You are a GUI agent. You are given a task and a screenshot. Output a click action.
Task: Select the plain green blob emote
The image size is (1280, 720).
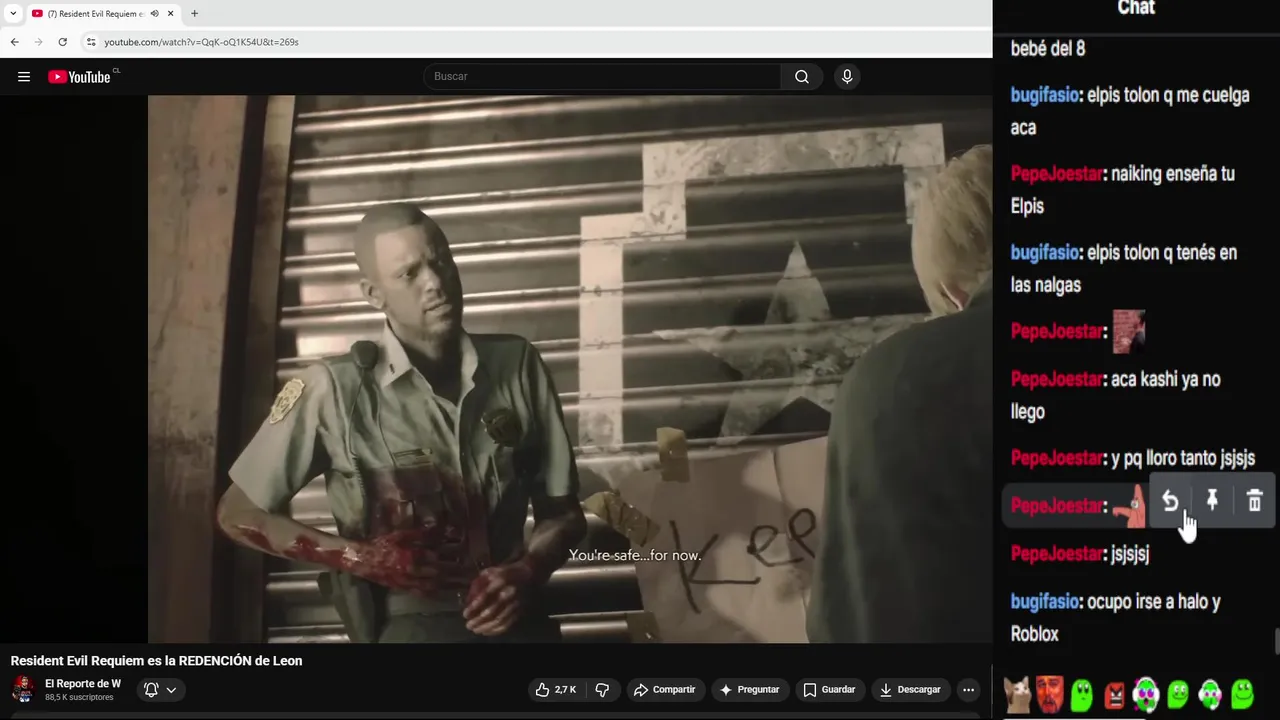click(1082, 694)
